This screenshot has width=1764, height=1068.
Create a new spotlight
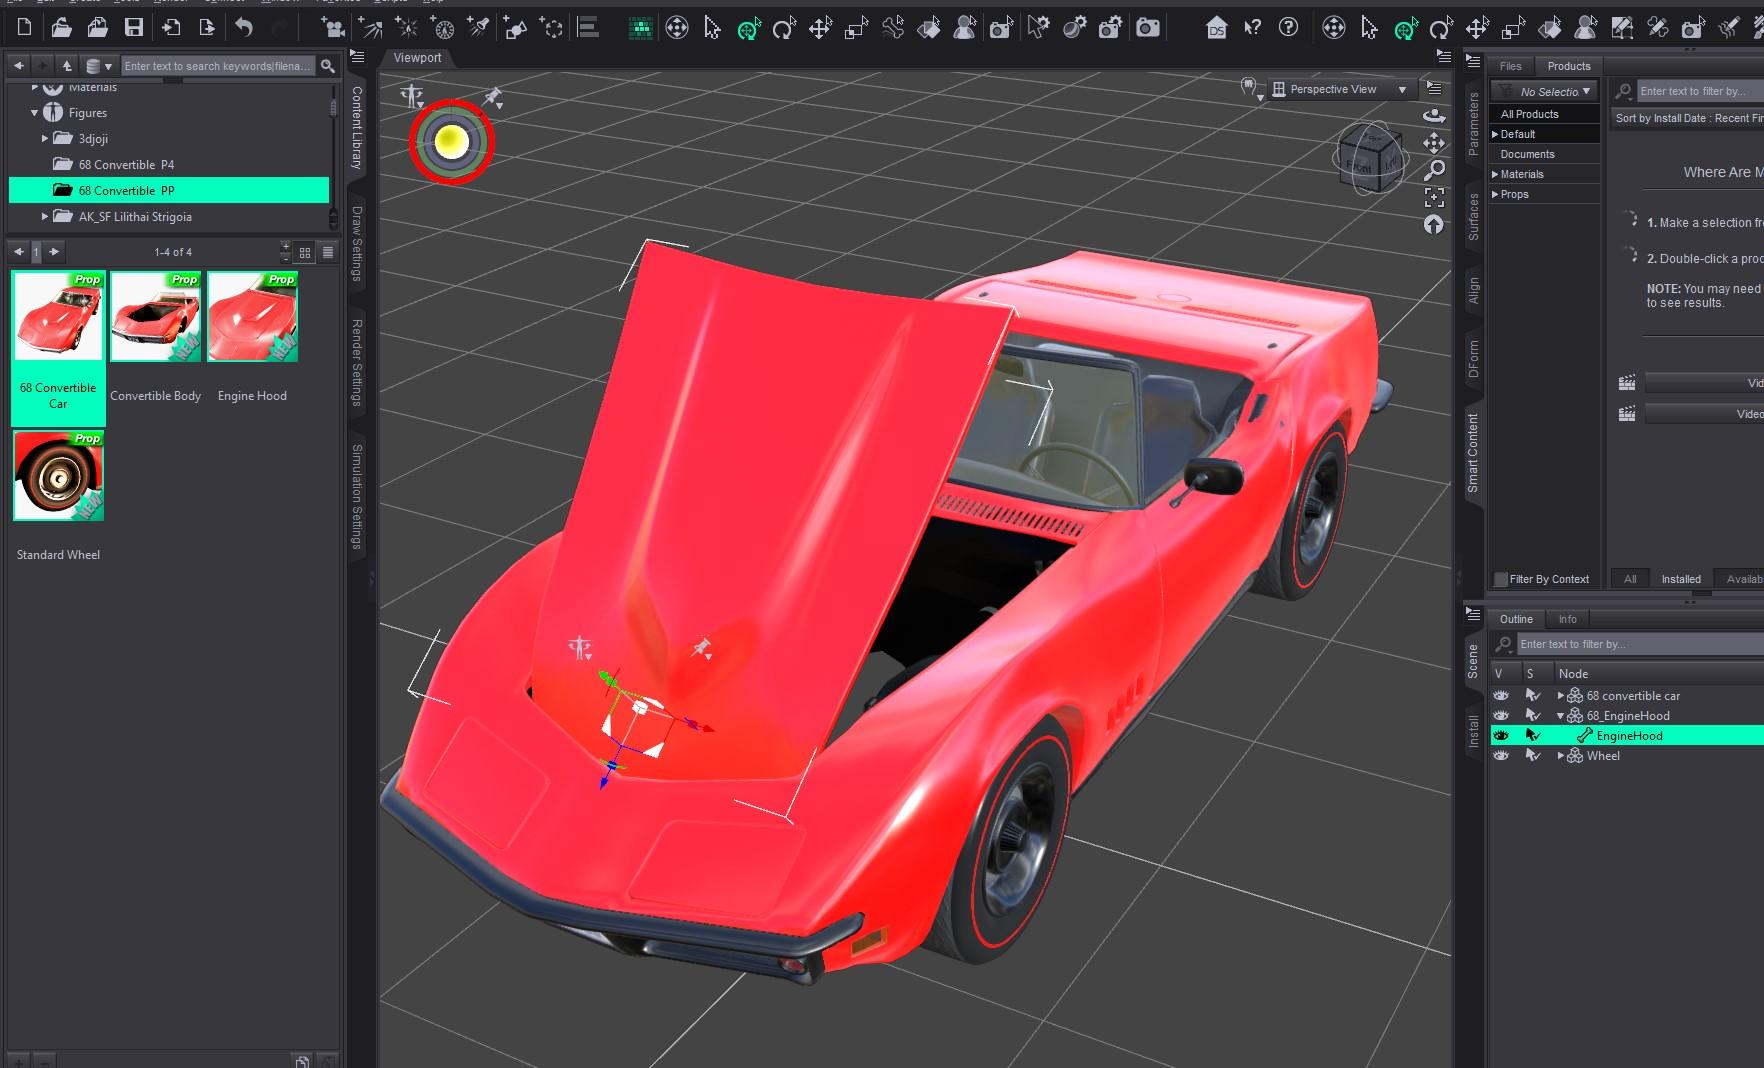click(479, 27)
